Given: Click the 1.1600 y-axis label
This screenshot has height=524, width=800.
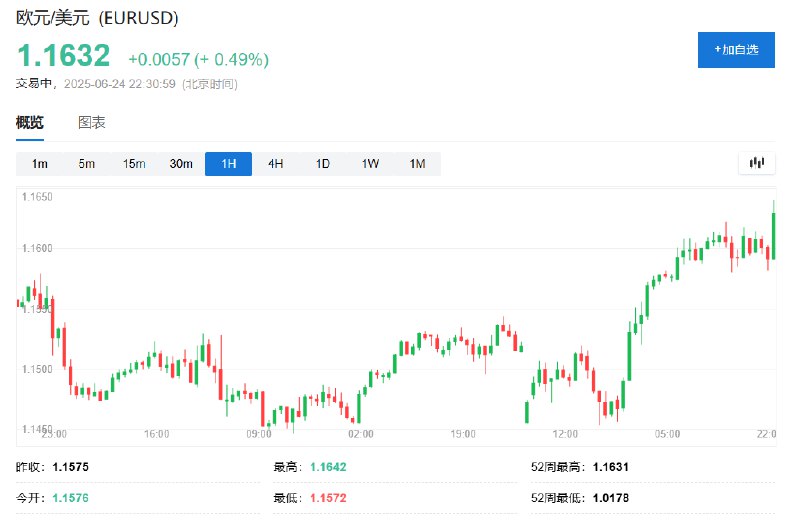Looking at the screenshot, I should (x=37, y=248).
